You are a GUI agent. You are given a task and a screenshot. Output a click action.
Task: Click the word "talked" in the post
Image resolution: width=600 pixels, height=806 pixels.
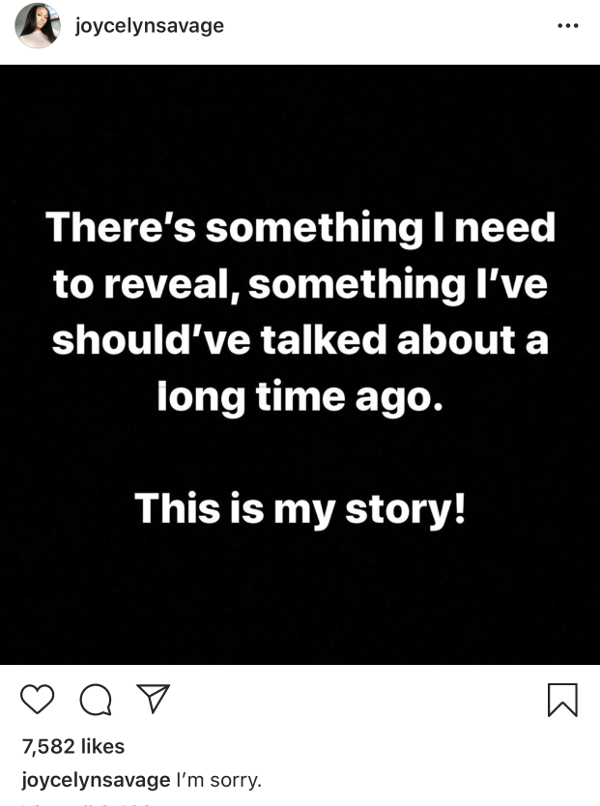pos(317,340)
